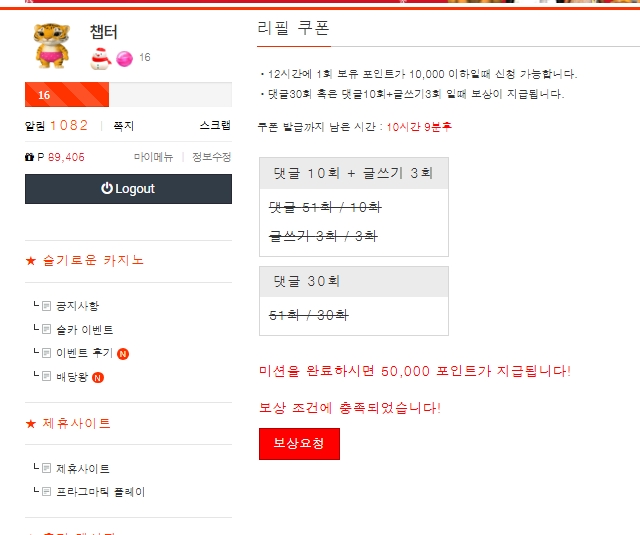Open the 쪽지 messages link
Screen dimensions: 640x535
[124, 126]
